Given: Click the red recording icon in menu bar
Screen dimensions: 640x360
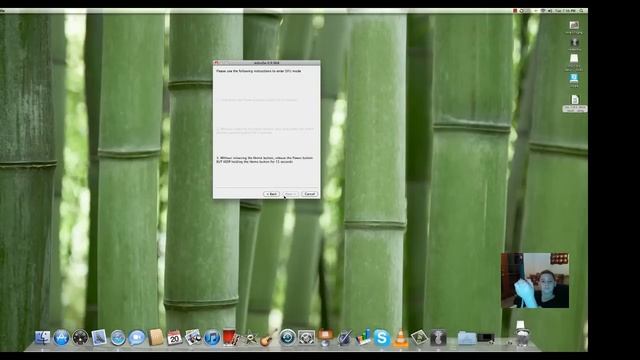Looking at the screenshot, I should (x=515, y=11).
